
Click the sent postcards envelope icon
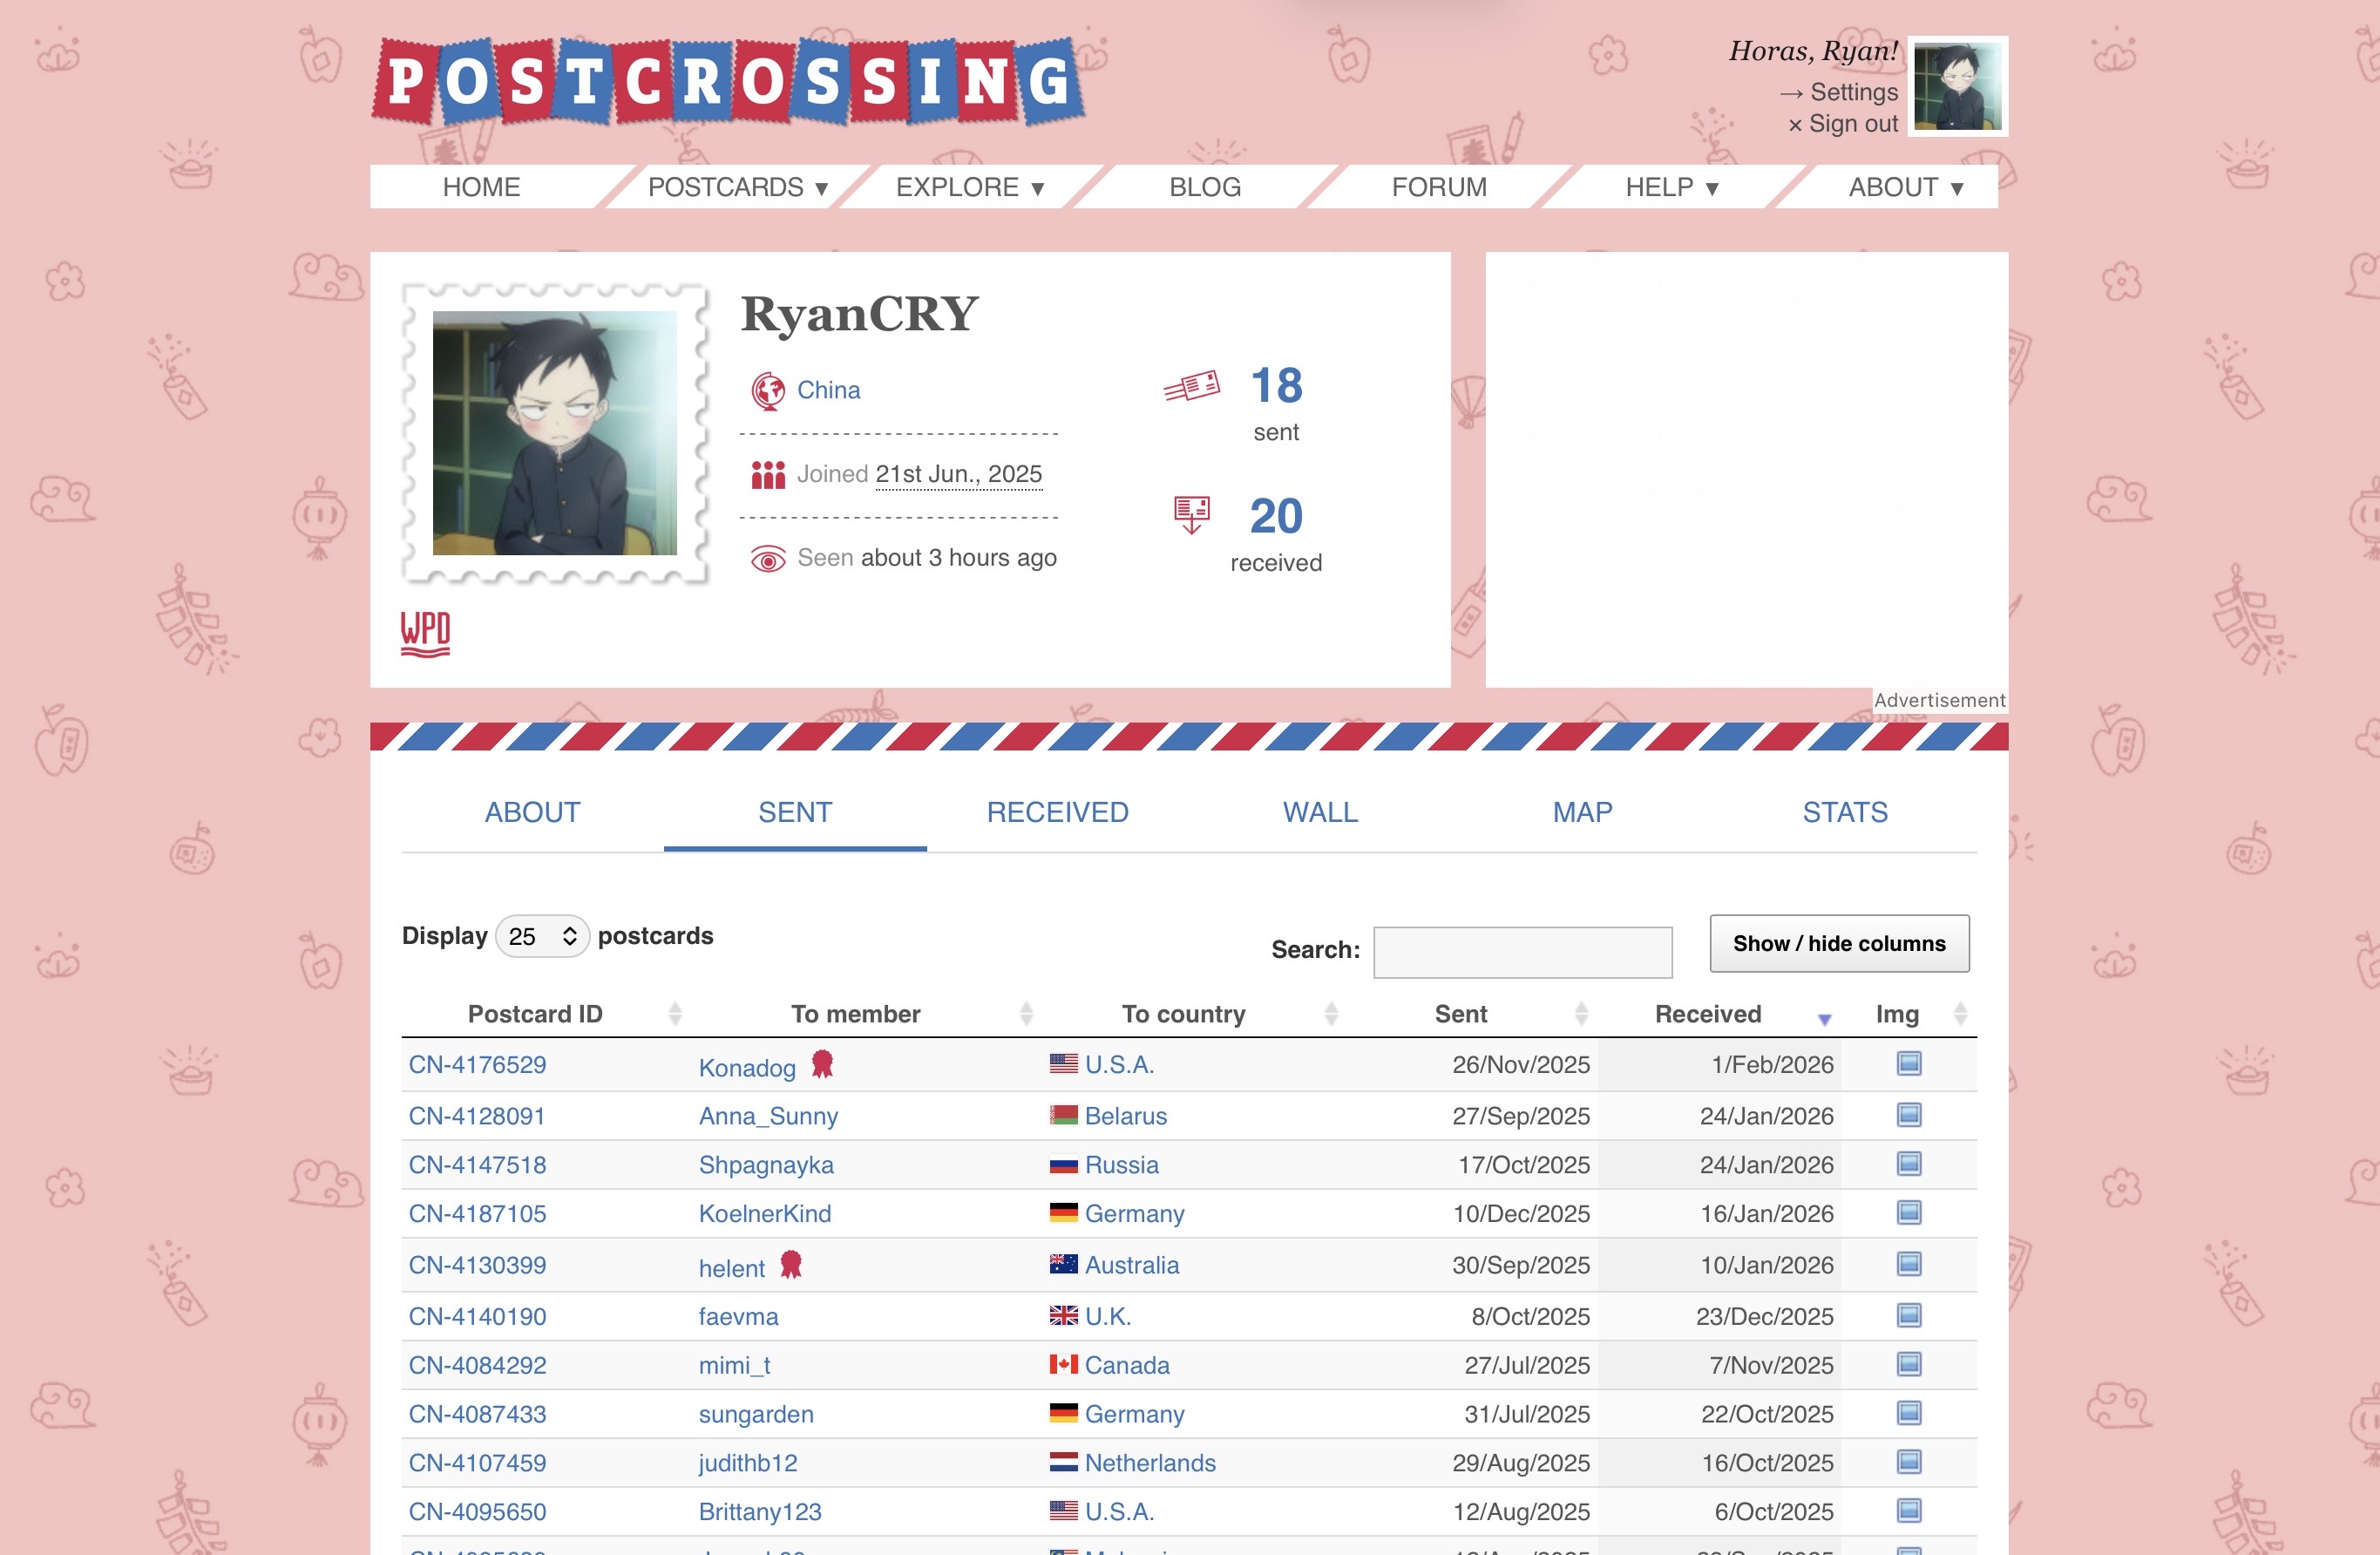(x=1191, y=387)
